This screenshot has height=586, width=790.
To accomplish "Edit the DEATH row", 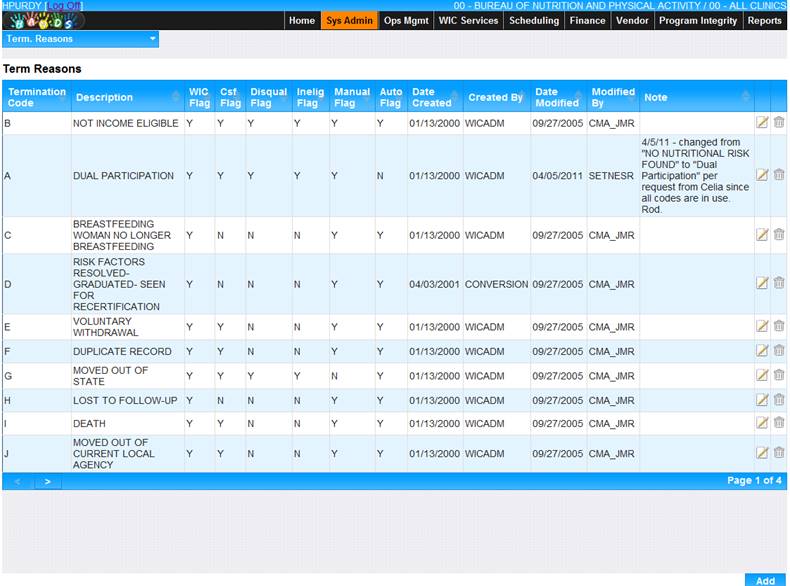I will pyautogui.click(x=762, y=423).
